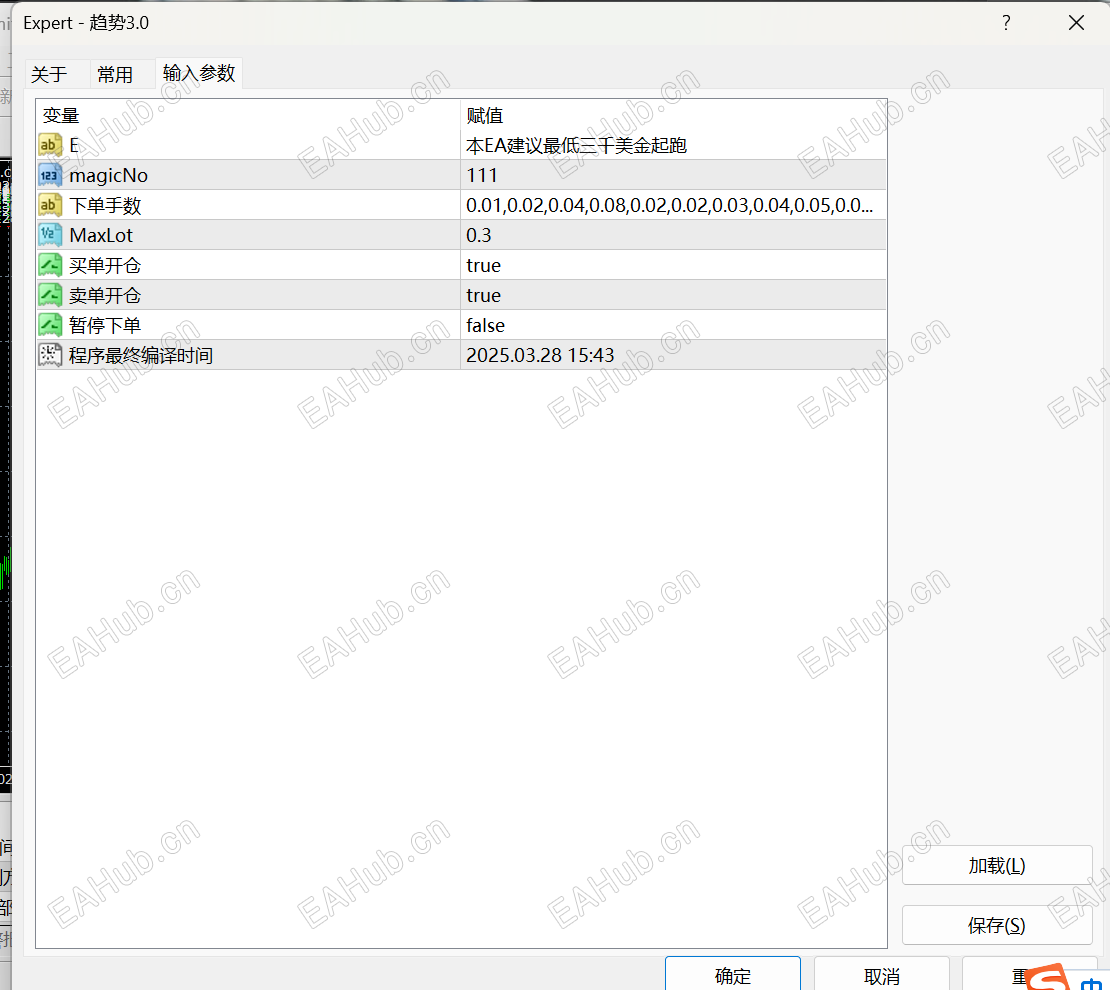Save parameters using 保存(S) button
The image size is (1110, 990).
tap(997, 925)
